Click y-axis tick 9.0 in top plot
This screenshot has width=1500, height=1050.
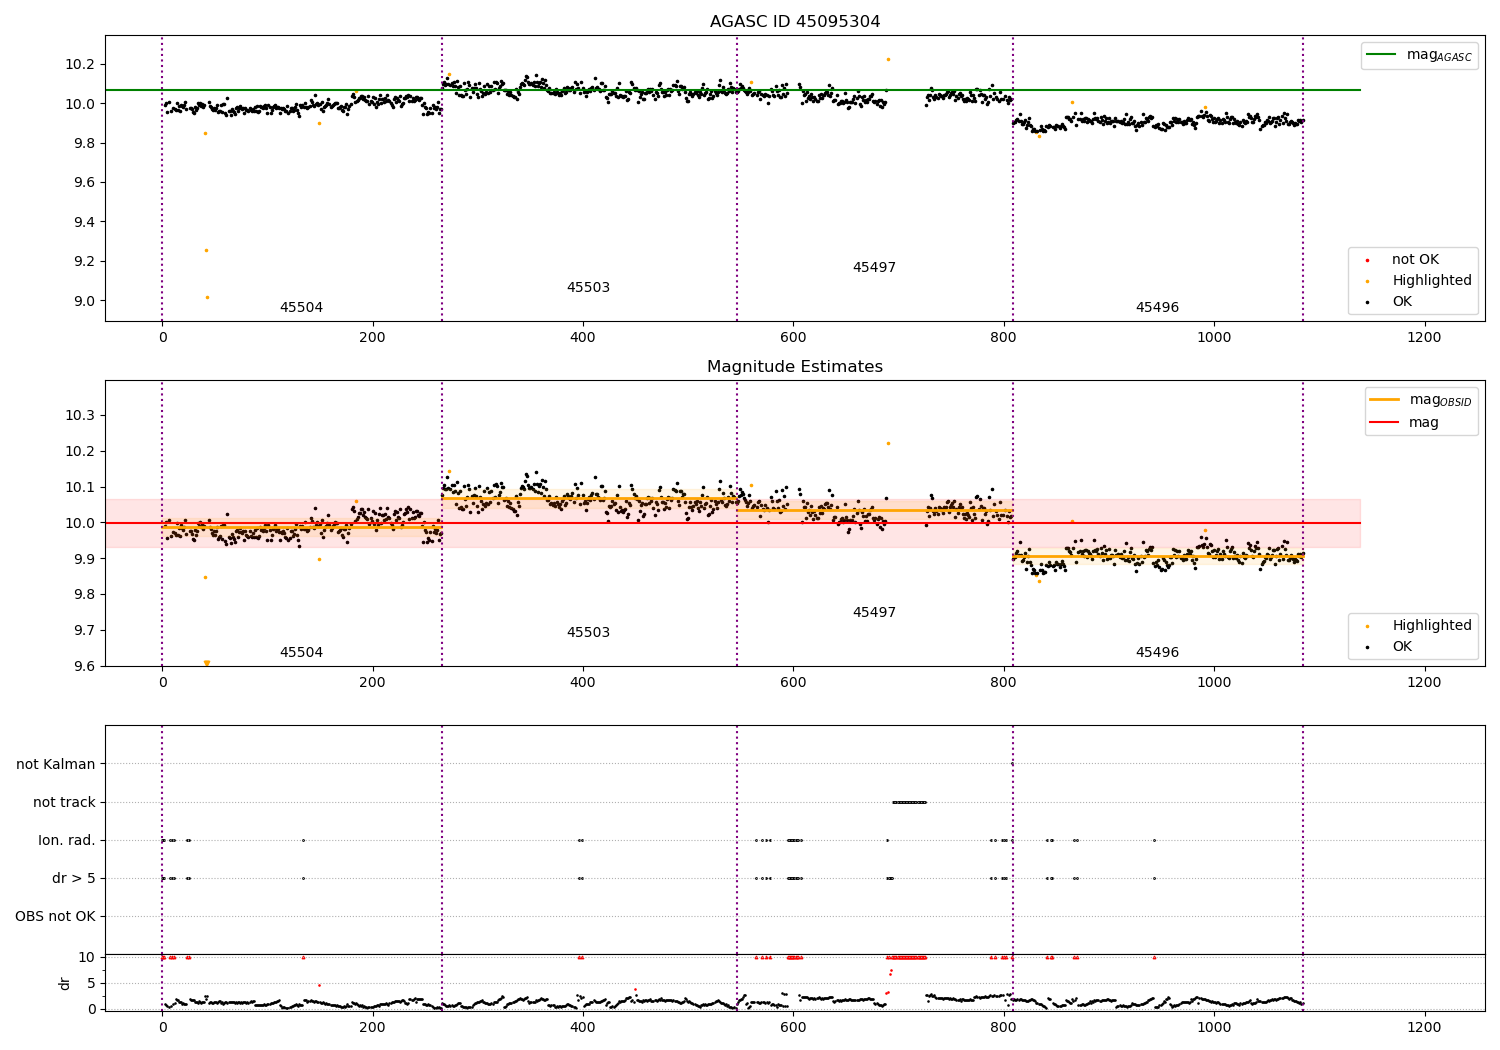pyautogui.click(x=83, y=301)
